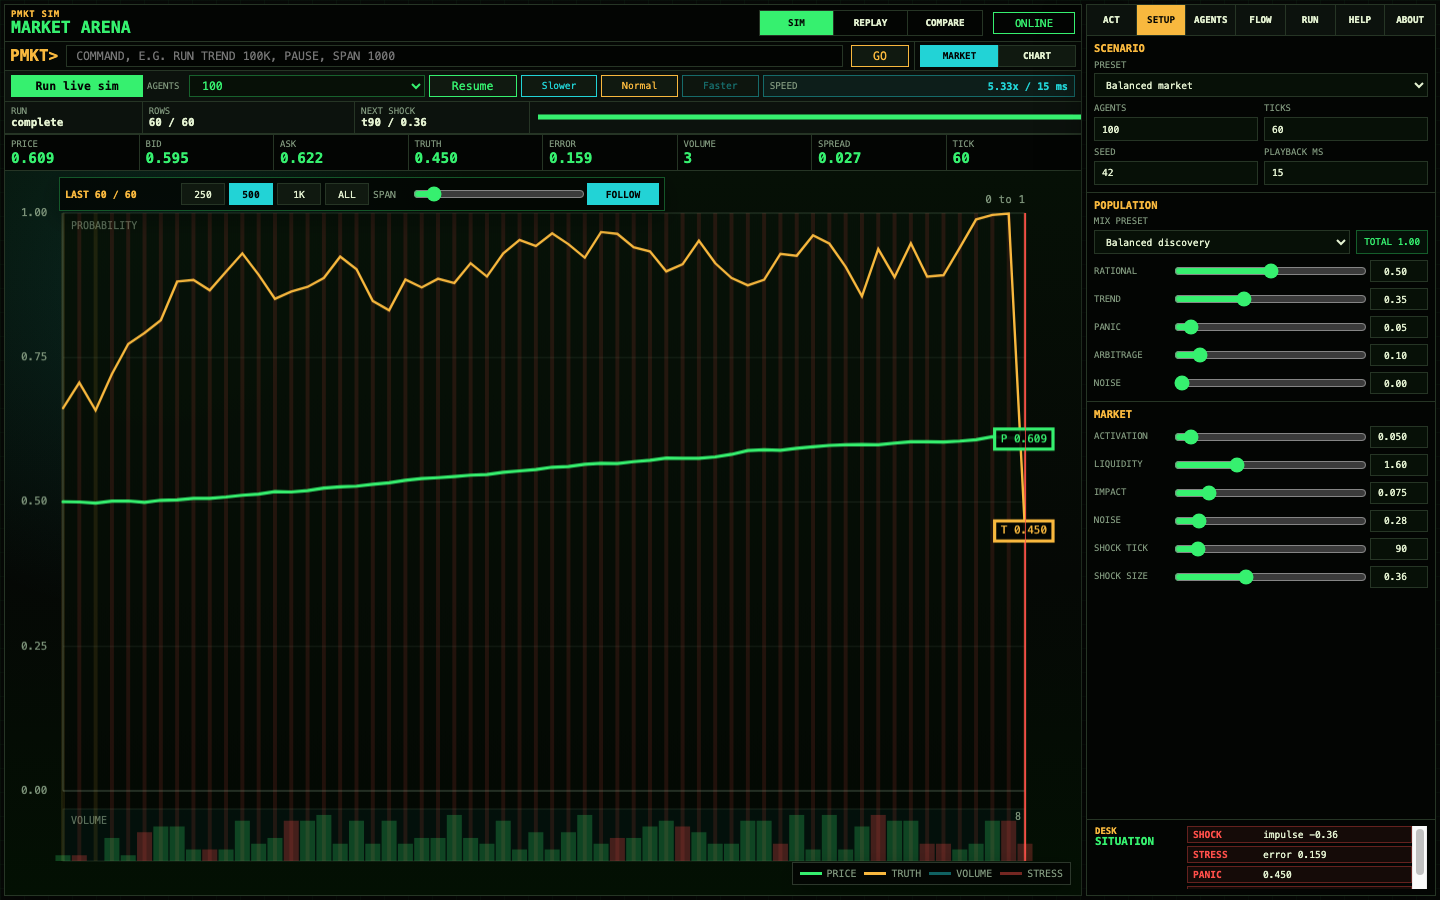Image resolution: width=1440 pixels, height=900 pixels.
Task: Select Normal playback speed
Action: click(x=639, y=86)
